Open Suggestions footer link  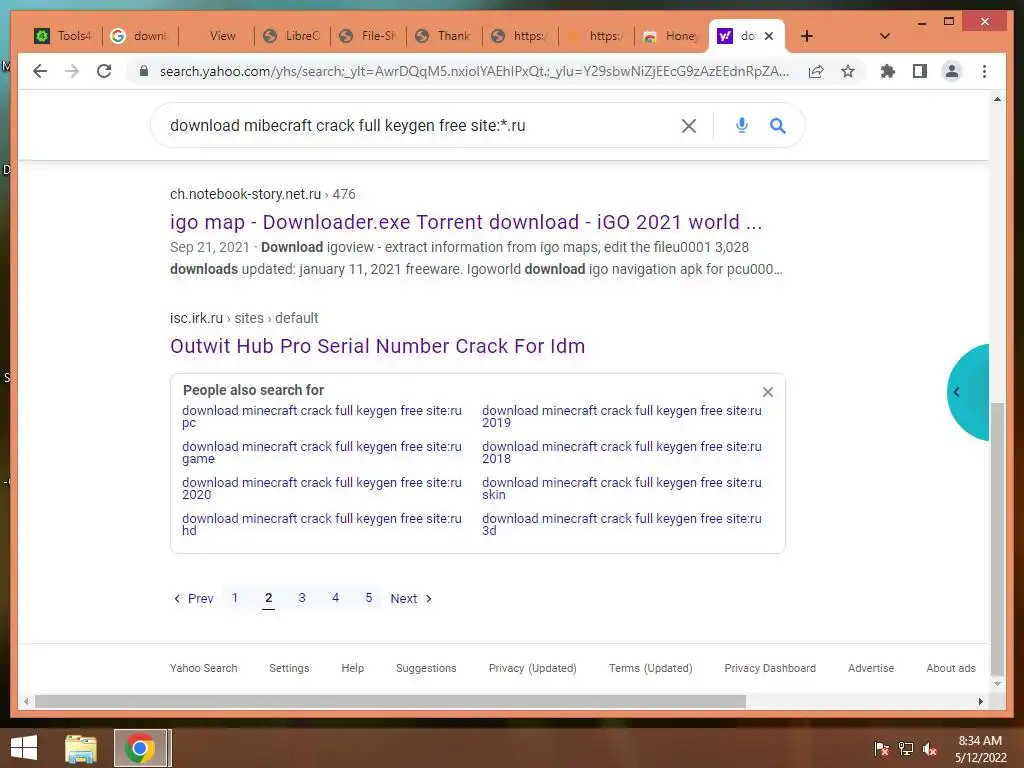point(426,668)
